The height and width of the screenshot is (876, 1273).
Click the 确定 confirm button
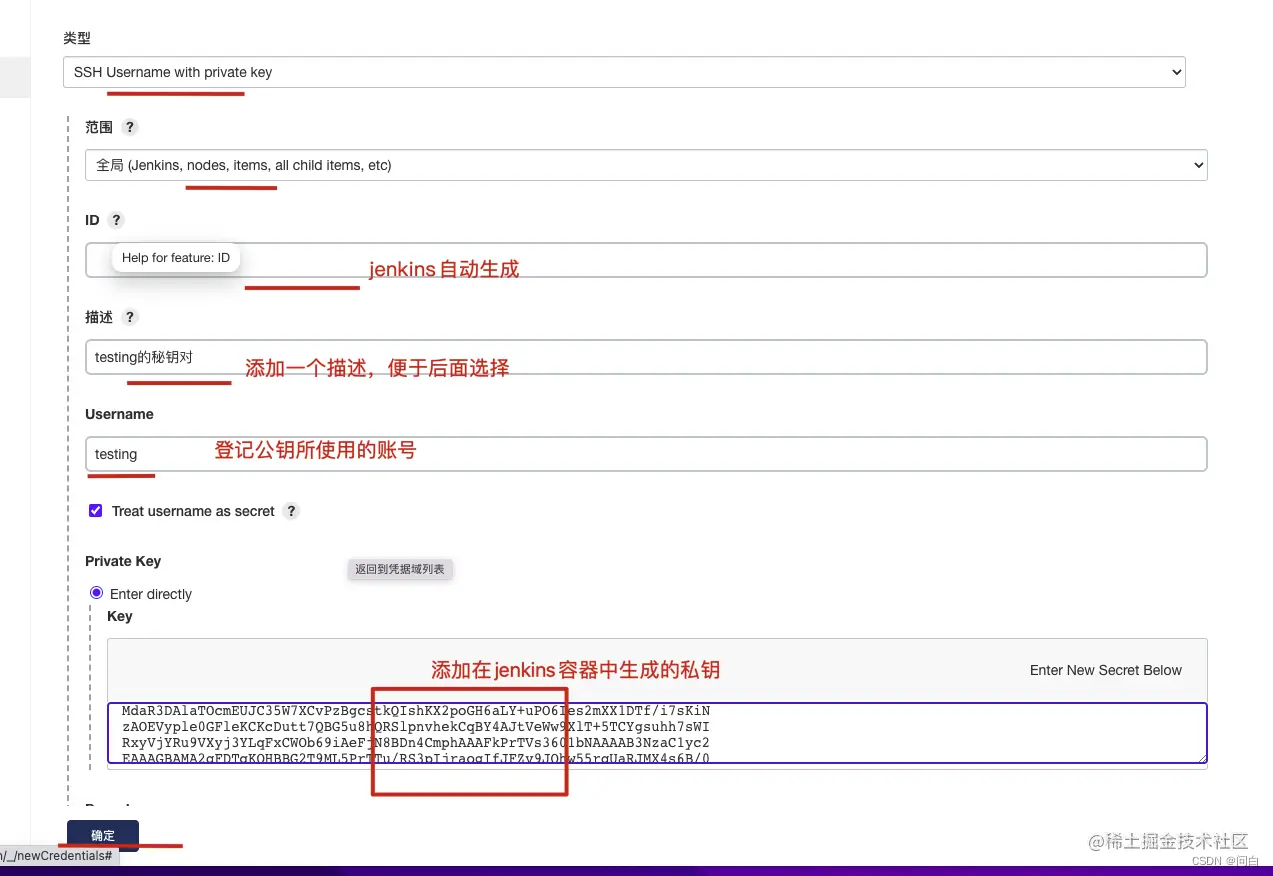[103, 836]
